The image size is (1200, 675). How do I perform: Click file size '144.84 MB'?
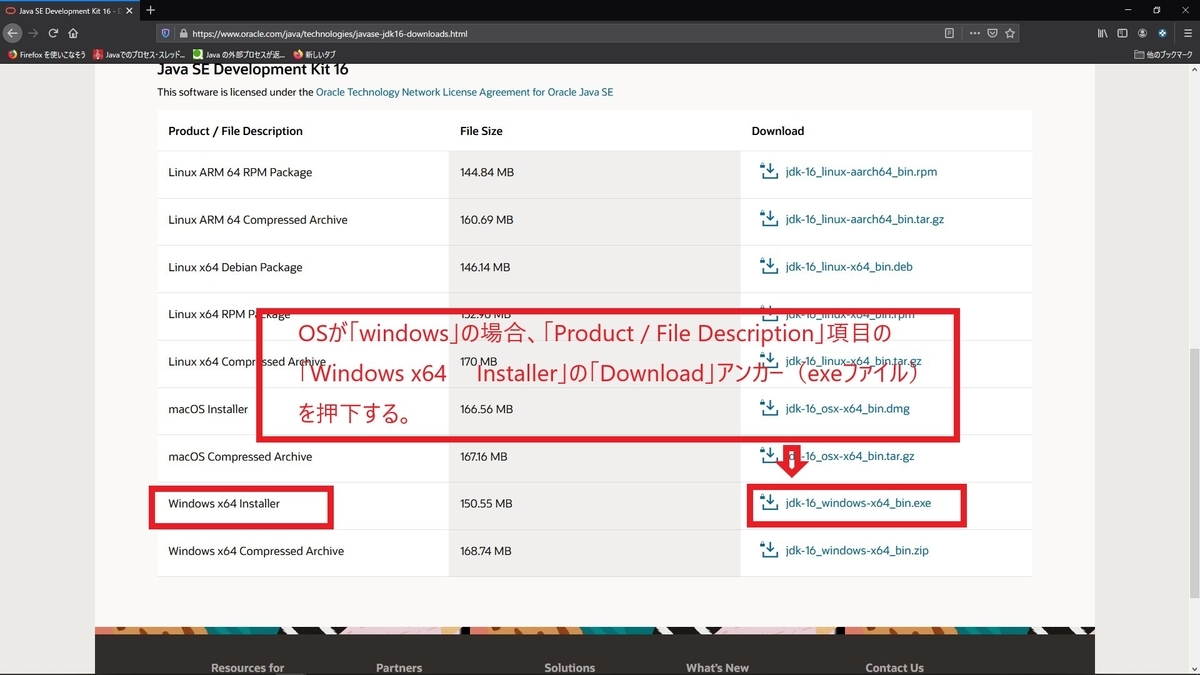click(x=487, y=172)
